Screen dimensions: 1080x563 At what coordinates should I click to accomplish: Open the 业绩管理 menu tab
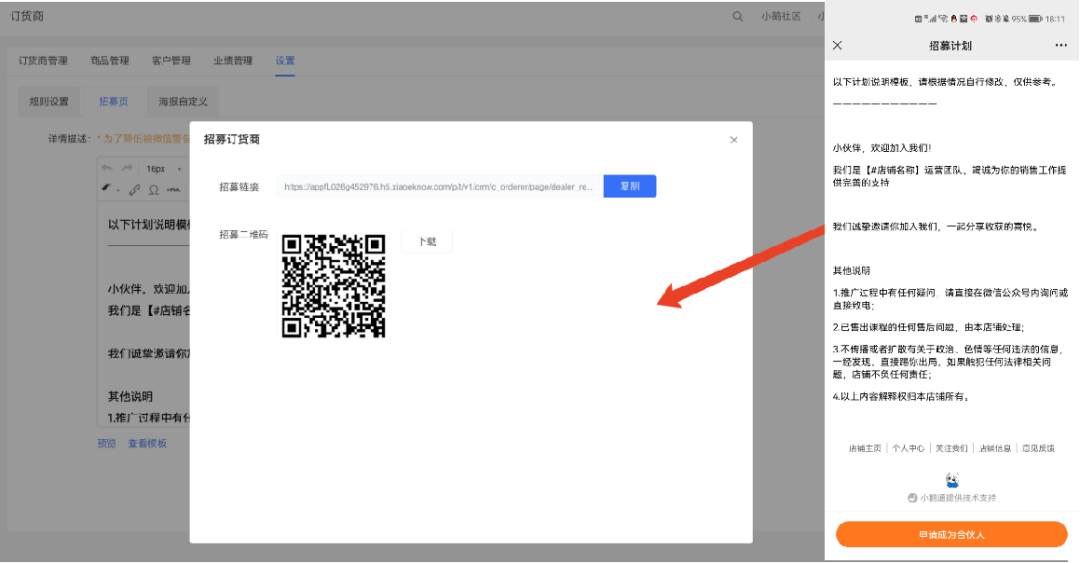(233, 61)
